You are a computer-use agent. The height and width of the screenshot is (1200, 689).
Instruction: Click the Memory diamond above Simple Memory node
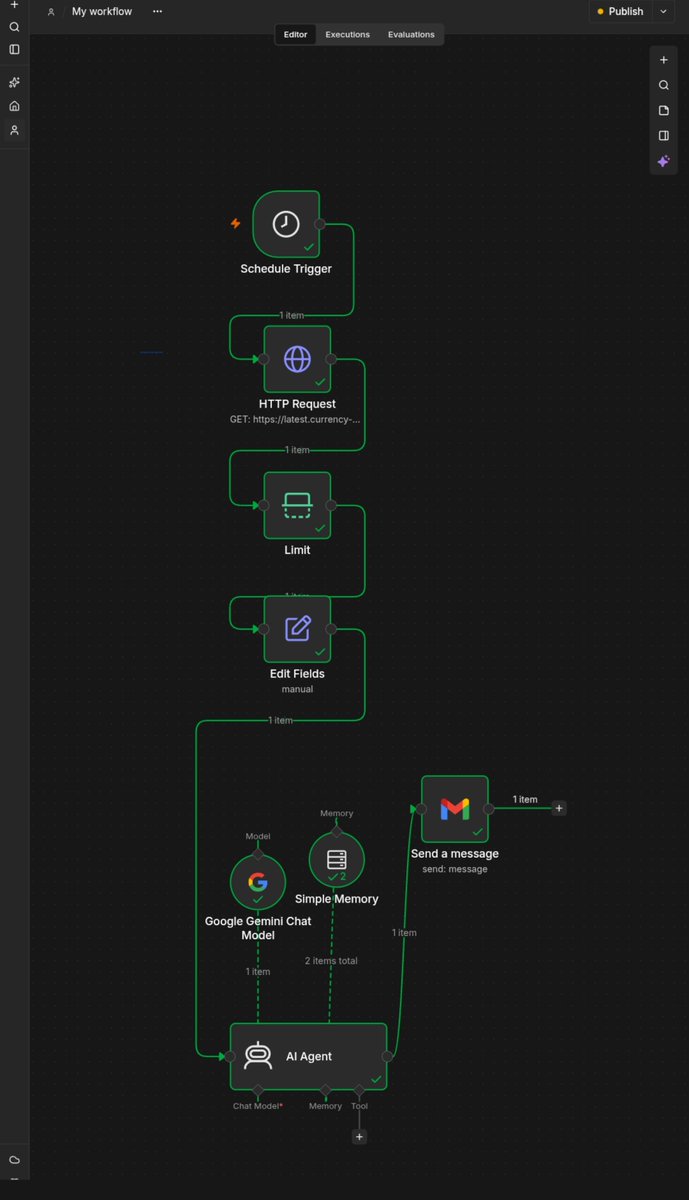pos(337,831)
